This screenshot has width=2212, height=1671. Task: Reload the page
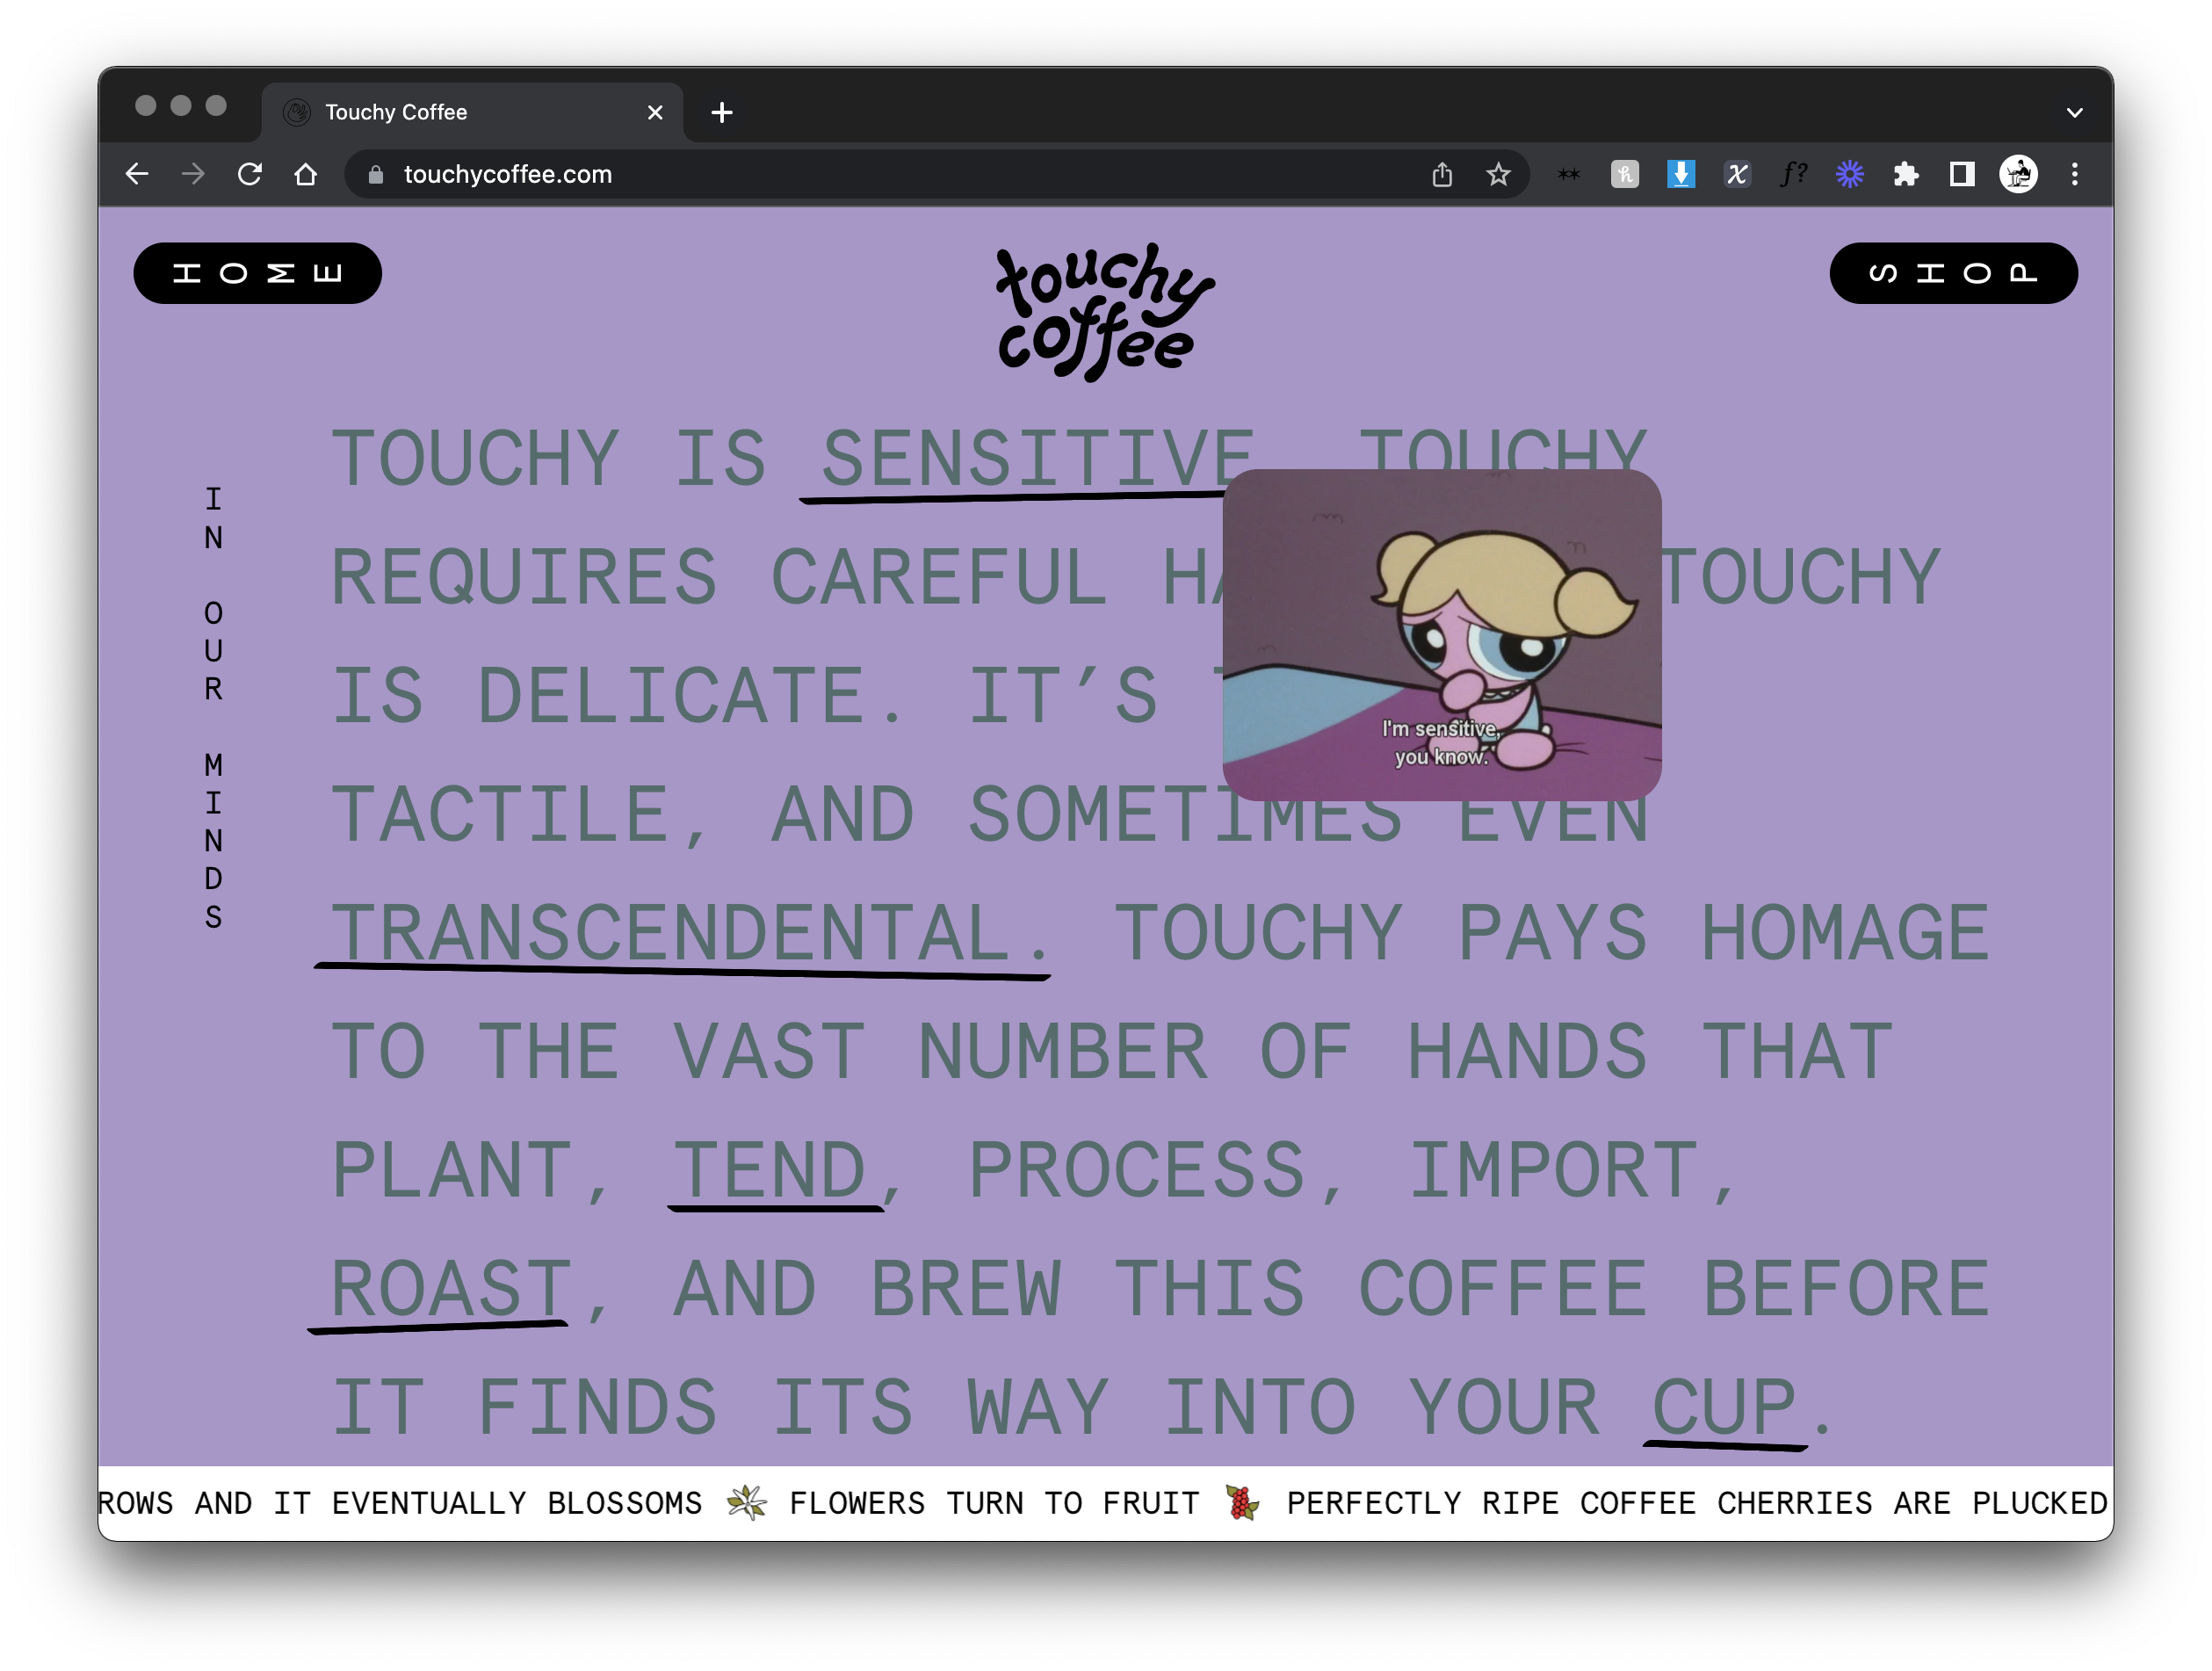(249, 174)
